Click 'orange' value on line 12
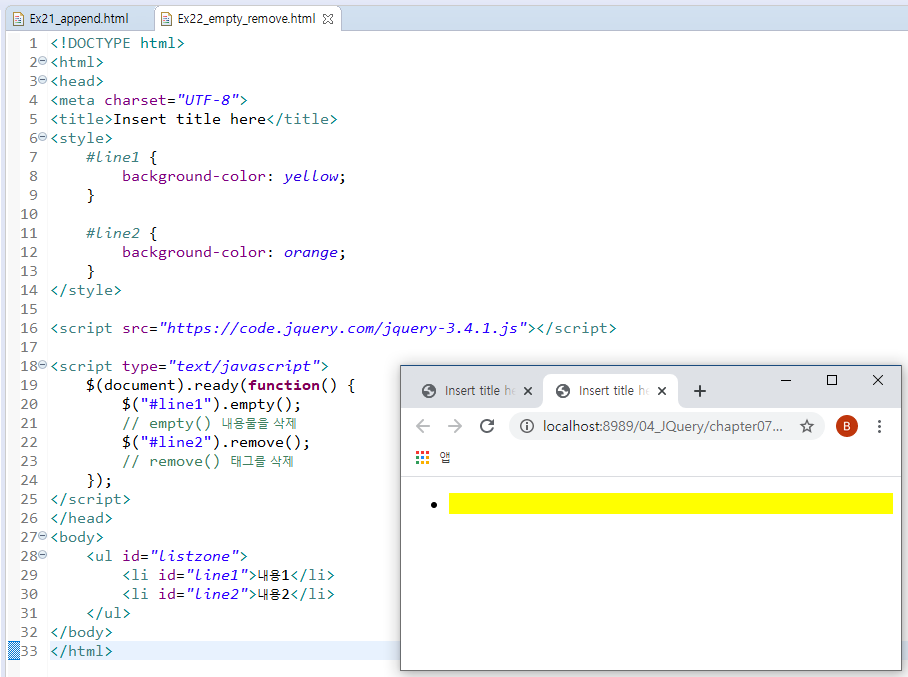 (x=311, y=252)
